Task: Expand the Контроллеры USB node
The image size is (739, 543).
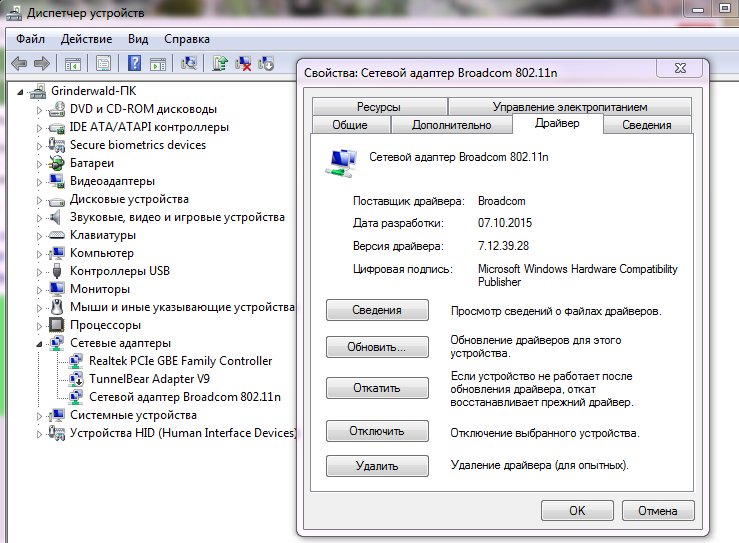Action: [40, 272]
